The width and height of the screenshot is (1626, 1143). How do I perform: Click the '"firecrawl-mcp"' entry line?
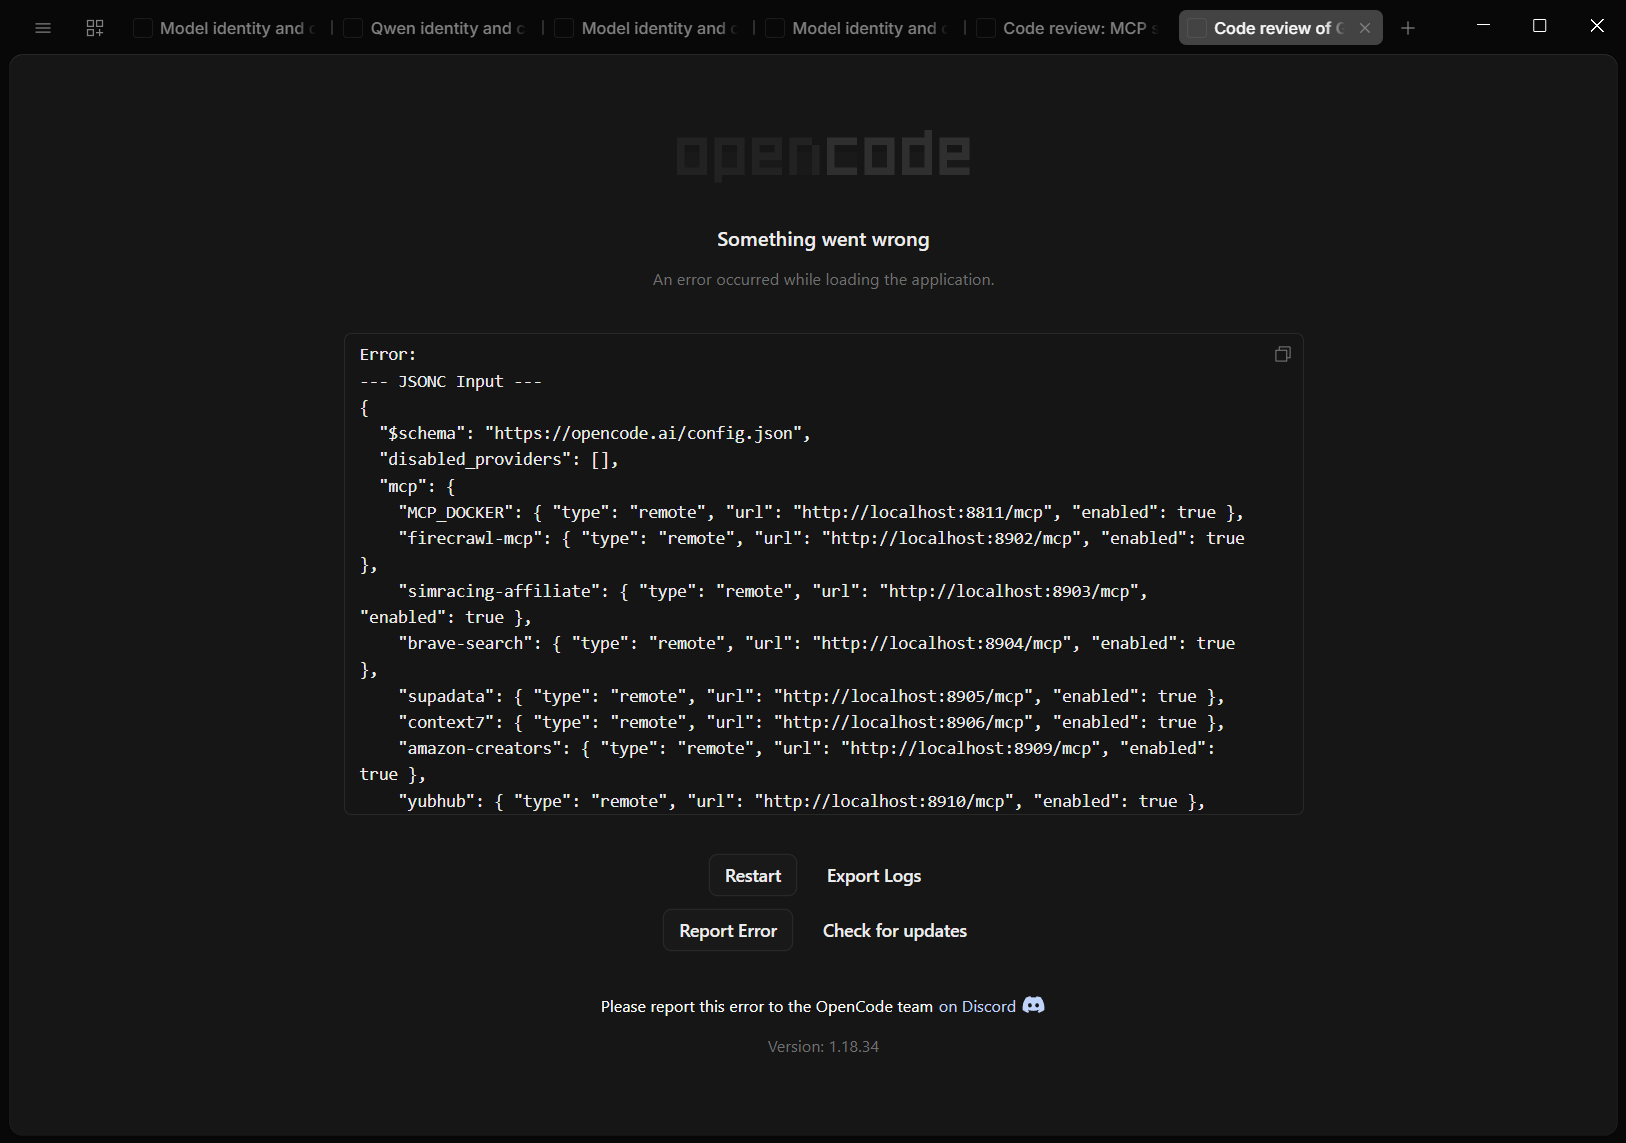802,551
